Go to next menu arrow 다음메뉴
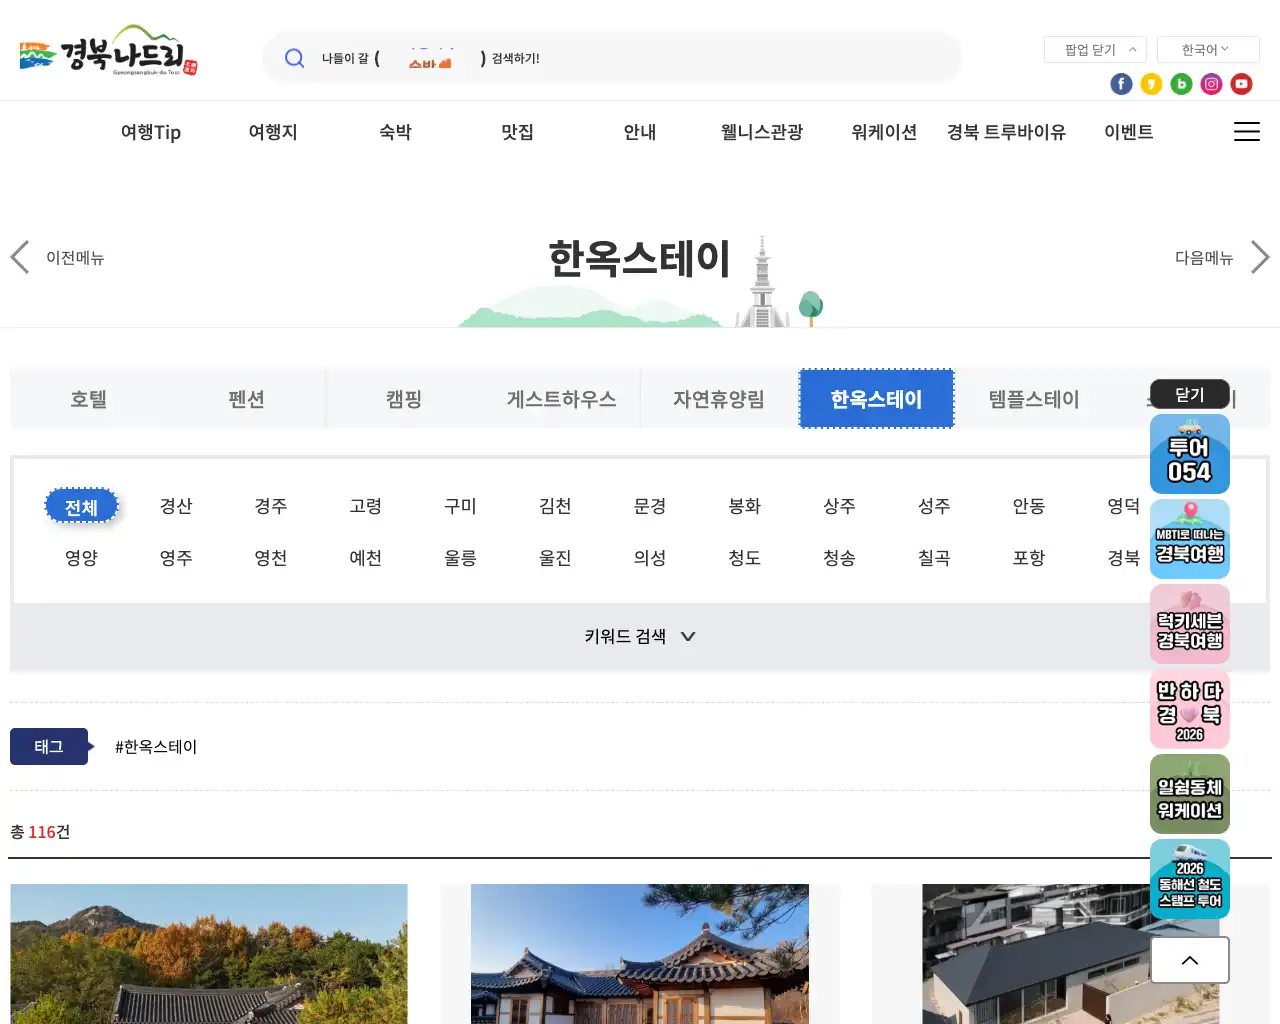This screenshot has width=1280, height=1024. 1222,258
